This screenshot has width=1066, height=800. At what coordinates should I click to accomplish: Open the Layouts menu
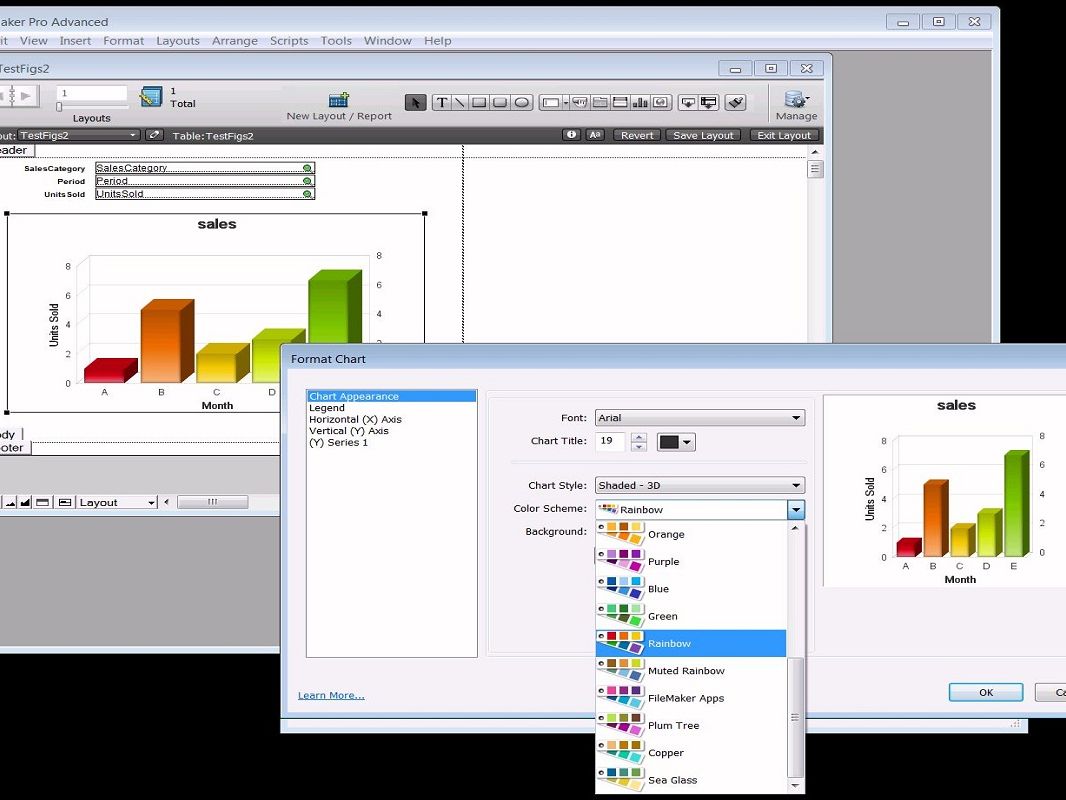click(177, 41)
